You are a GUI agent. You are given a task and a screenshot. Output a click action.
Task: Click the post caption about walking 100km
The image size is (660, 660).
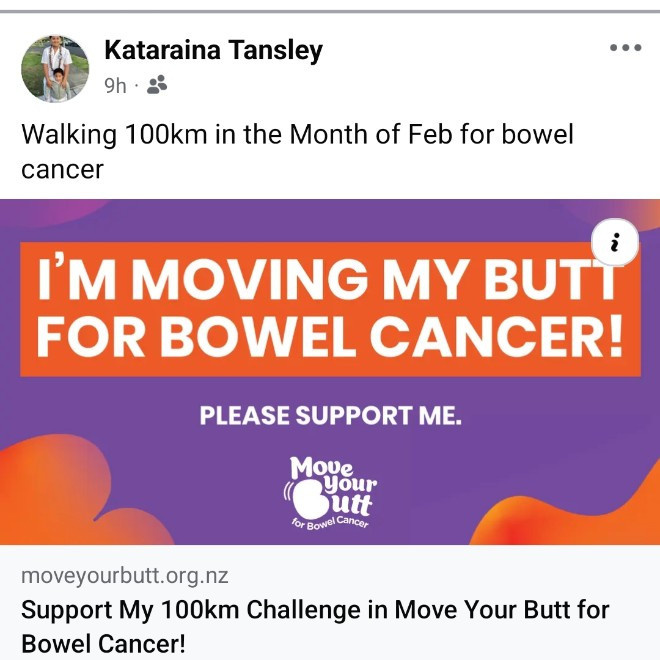click(x=297, y=135)
